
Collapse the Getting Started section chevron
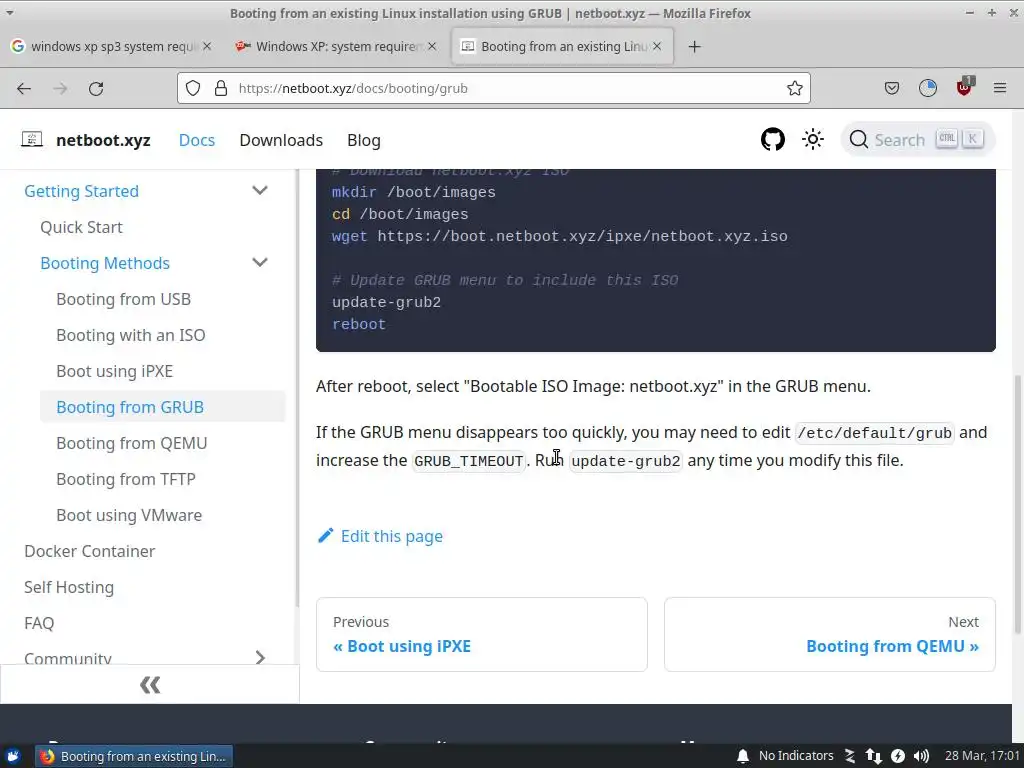click(260, 191)
